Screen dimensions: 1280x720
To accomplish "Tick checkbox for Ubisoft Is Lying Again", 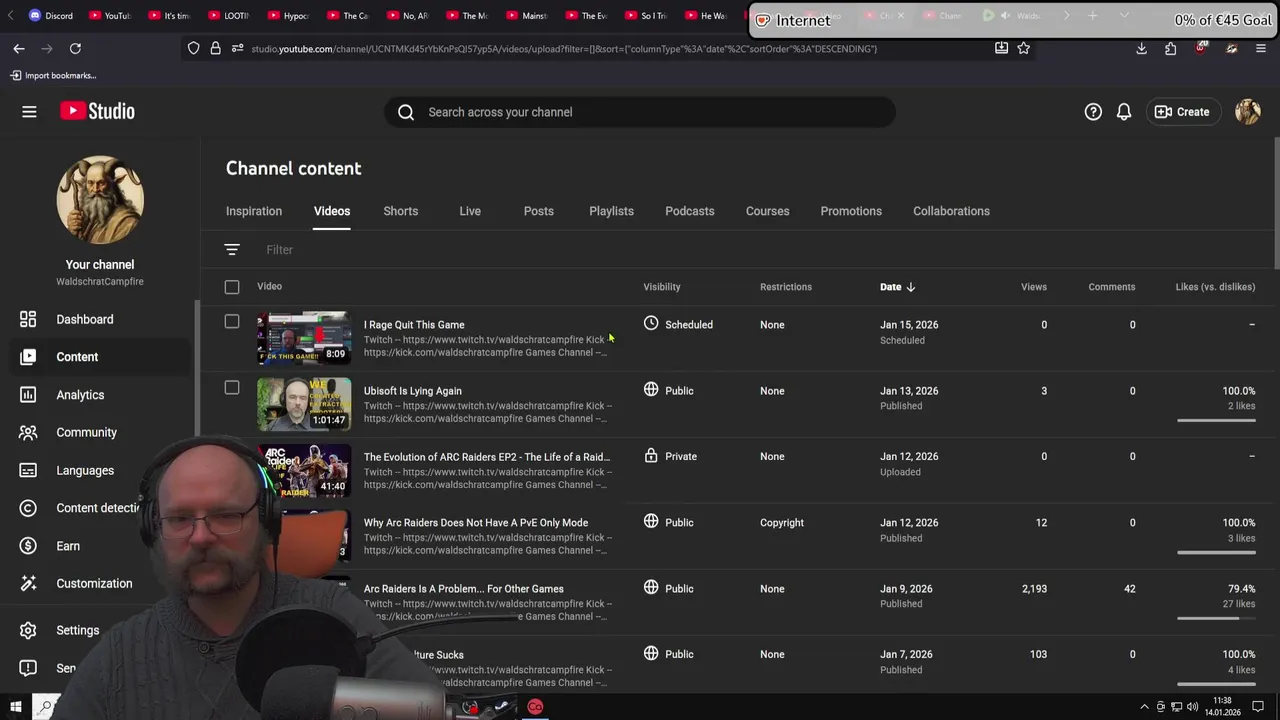I will click(x=232, y=387).
